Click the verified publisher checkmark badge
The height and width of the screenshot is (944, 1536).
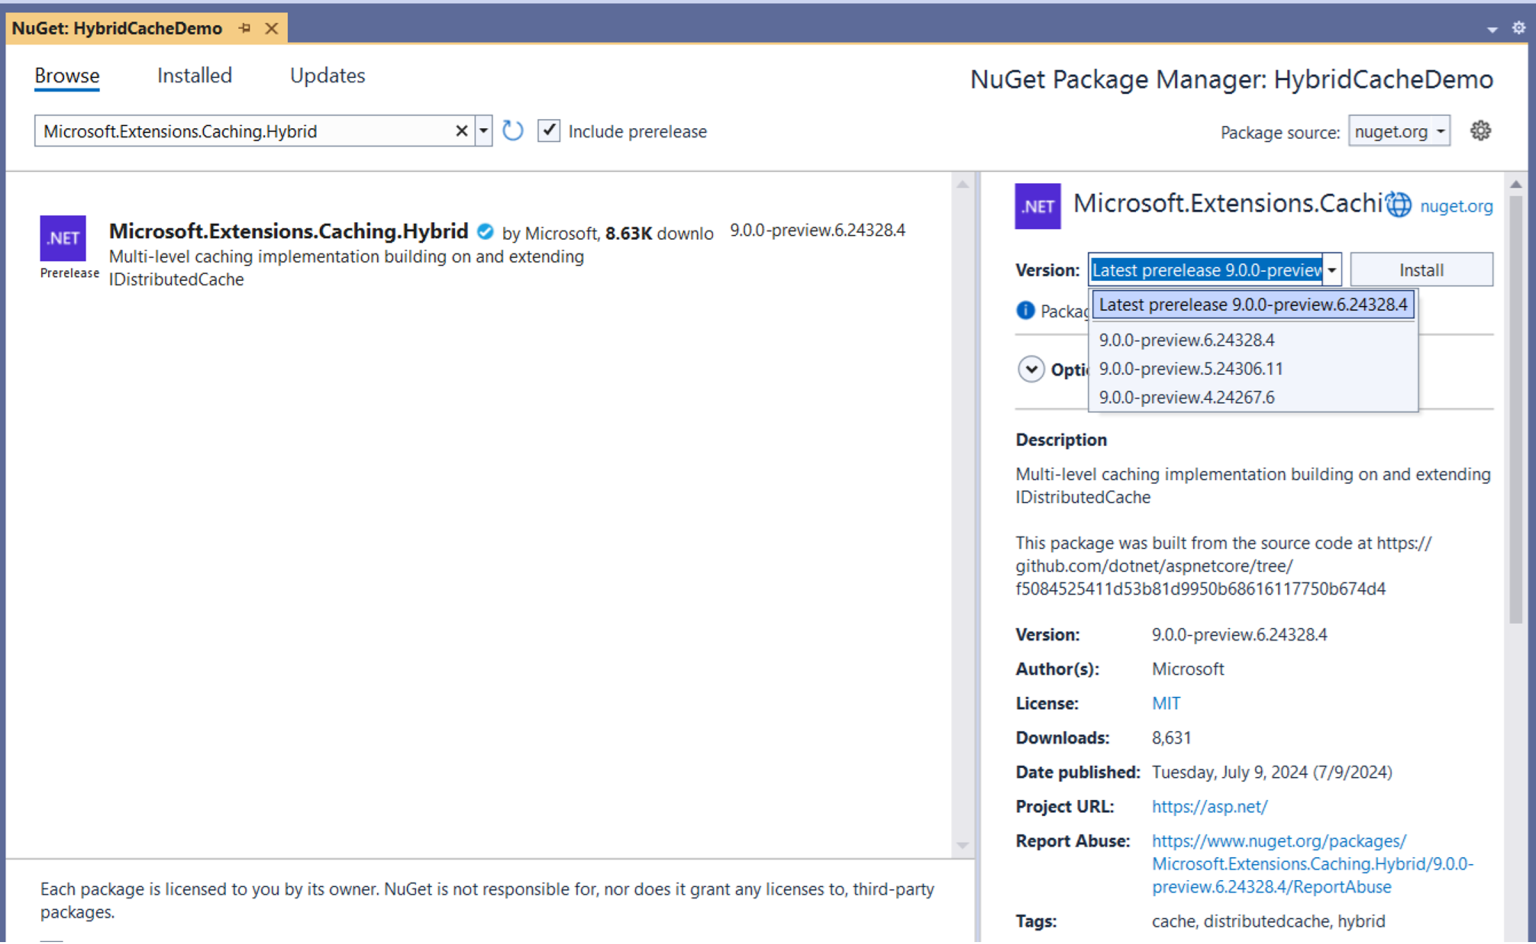[x=485, y=231]
